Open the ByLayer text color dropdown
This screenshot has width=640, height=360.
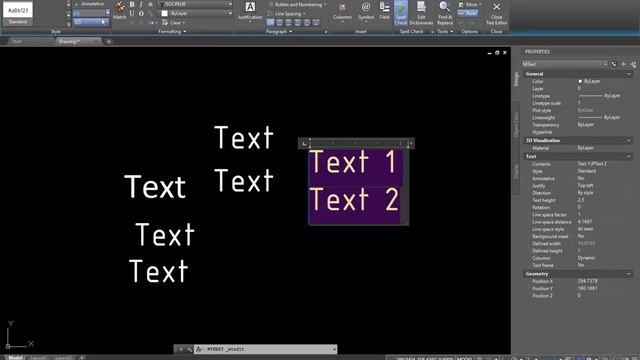point(196,13)
